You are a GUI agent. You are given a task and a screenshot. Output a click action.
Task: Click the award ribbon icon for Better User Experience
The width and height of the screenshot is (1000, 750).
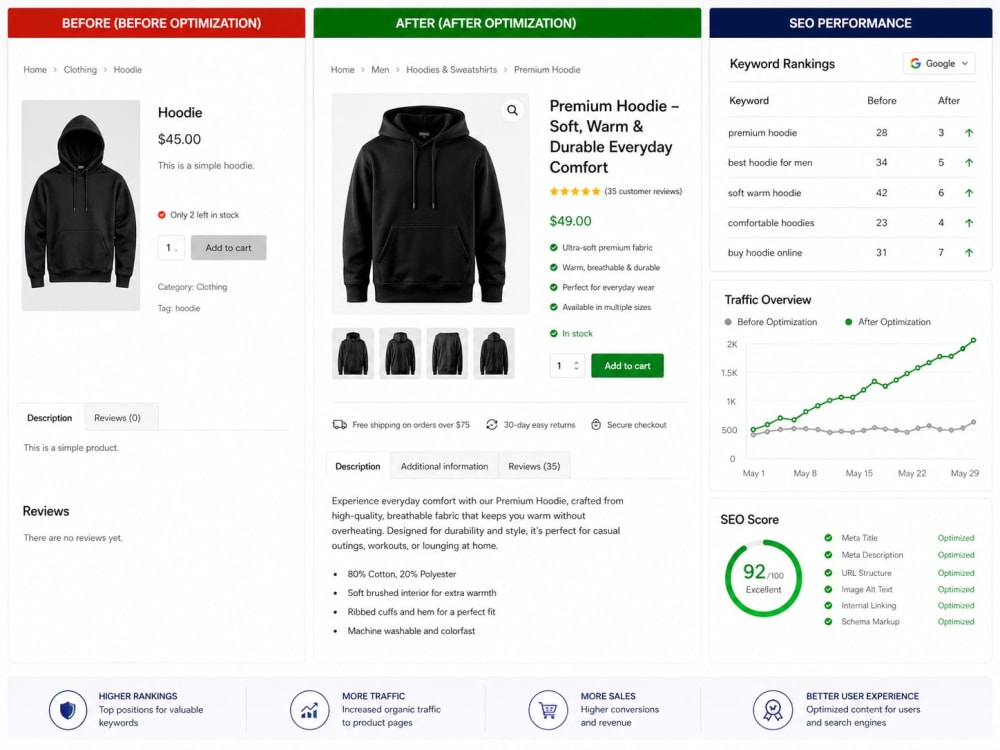[772, 710]
